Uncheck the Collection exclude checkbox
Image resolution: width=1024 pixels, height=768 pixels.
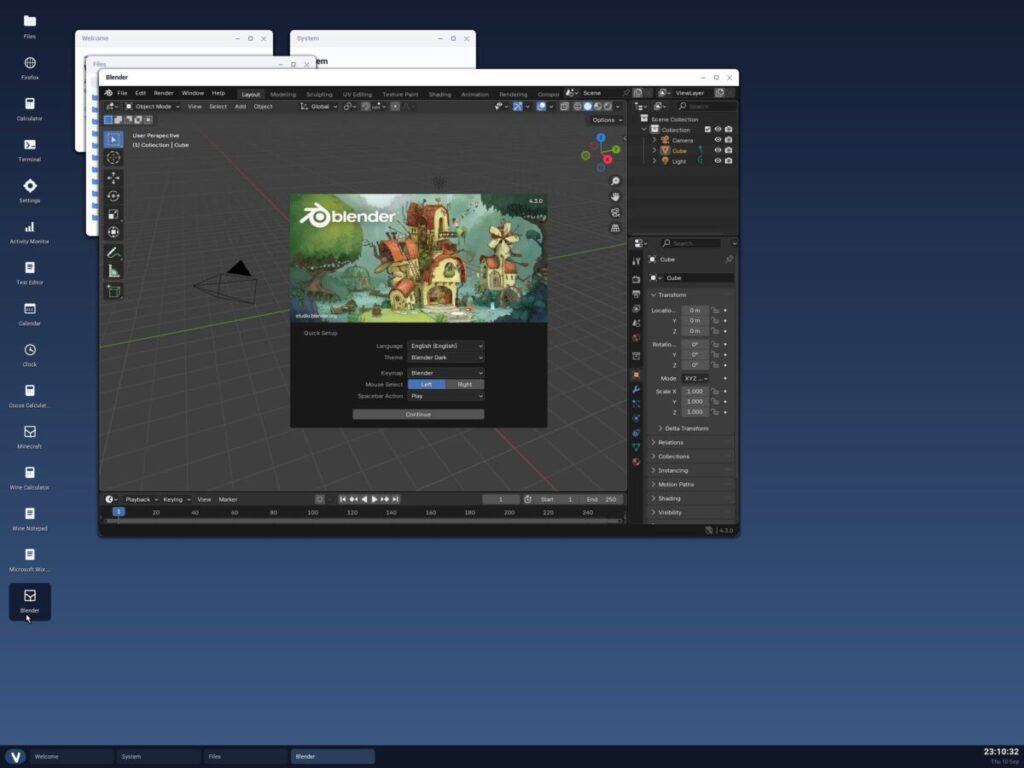coord(707,129)
